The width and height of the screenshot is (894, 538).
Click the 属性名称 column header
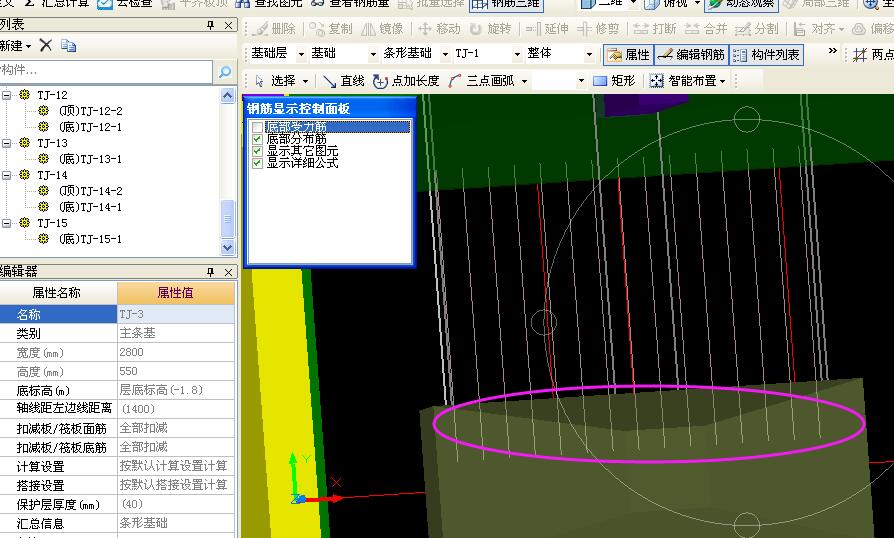click(x=58, y=293)
